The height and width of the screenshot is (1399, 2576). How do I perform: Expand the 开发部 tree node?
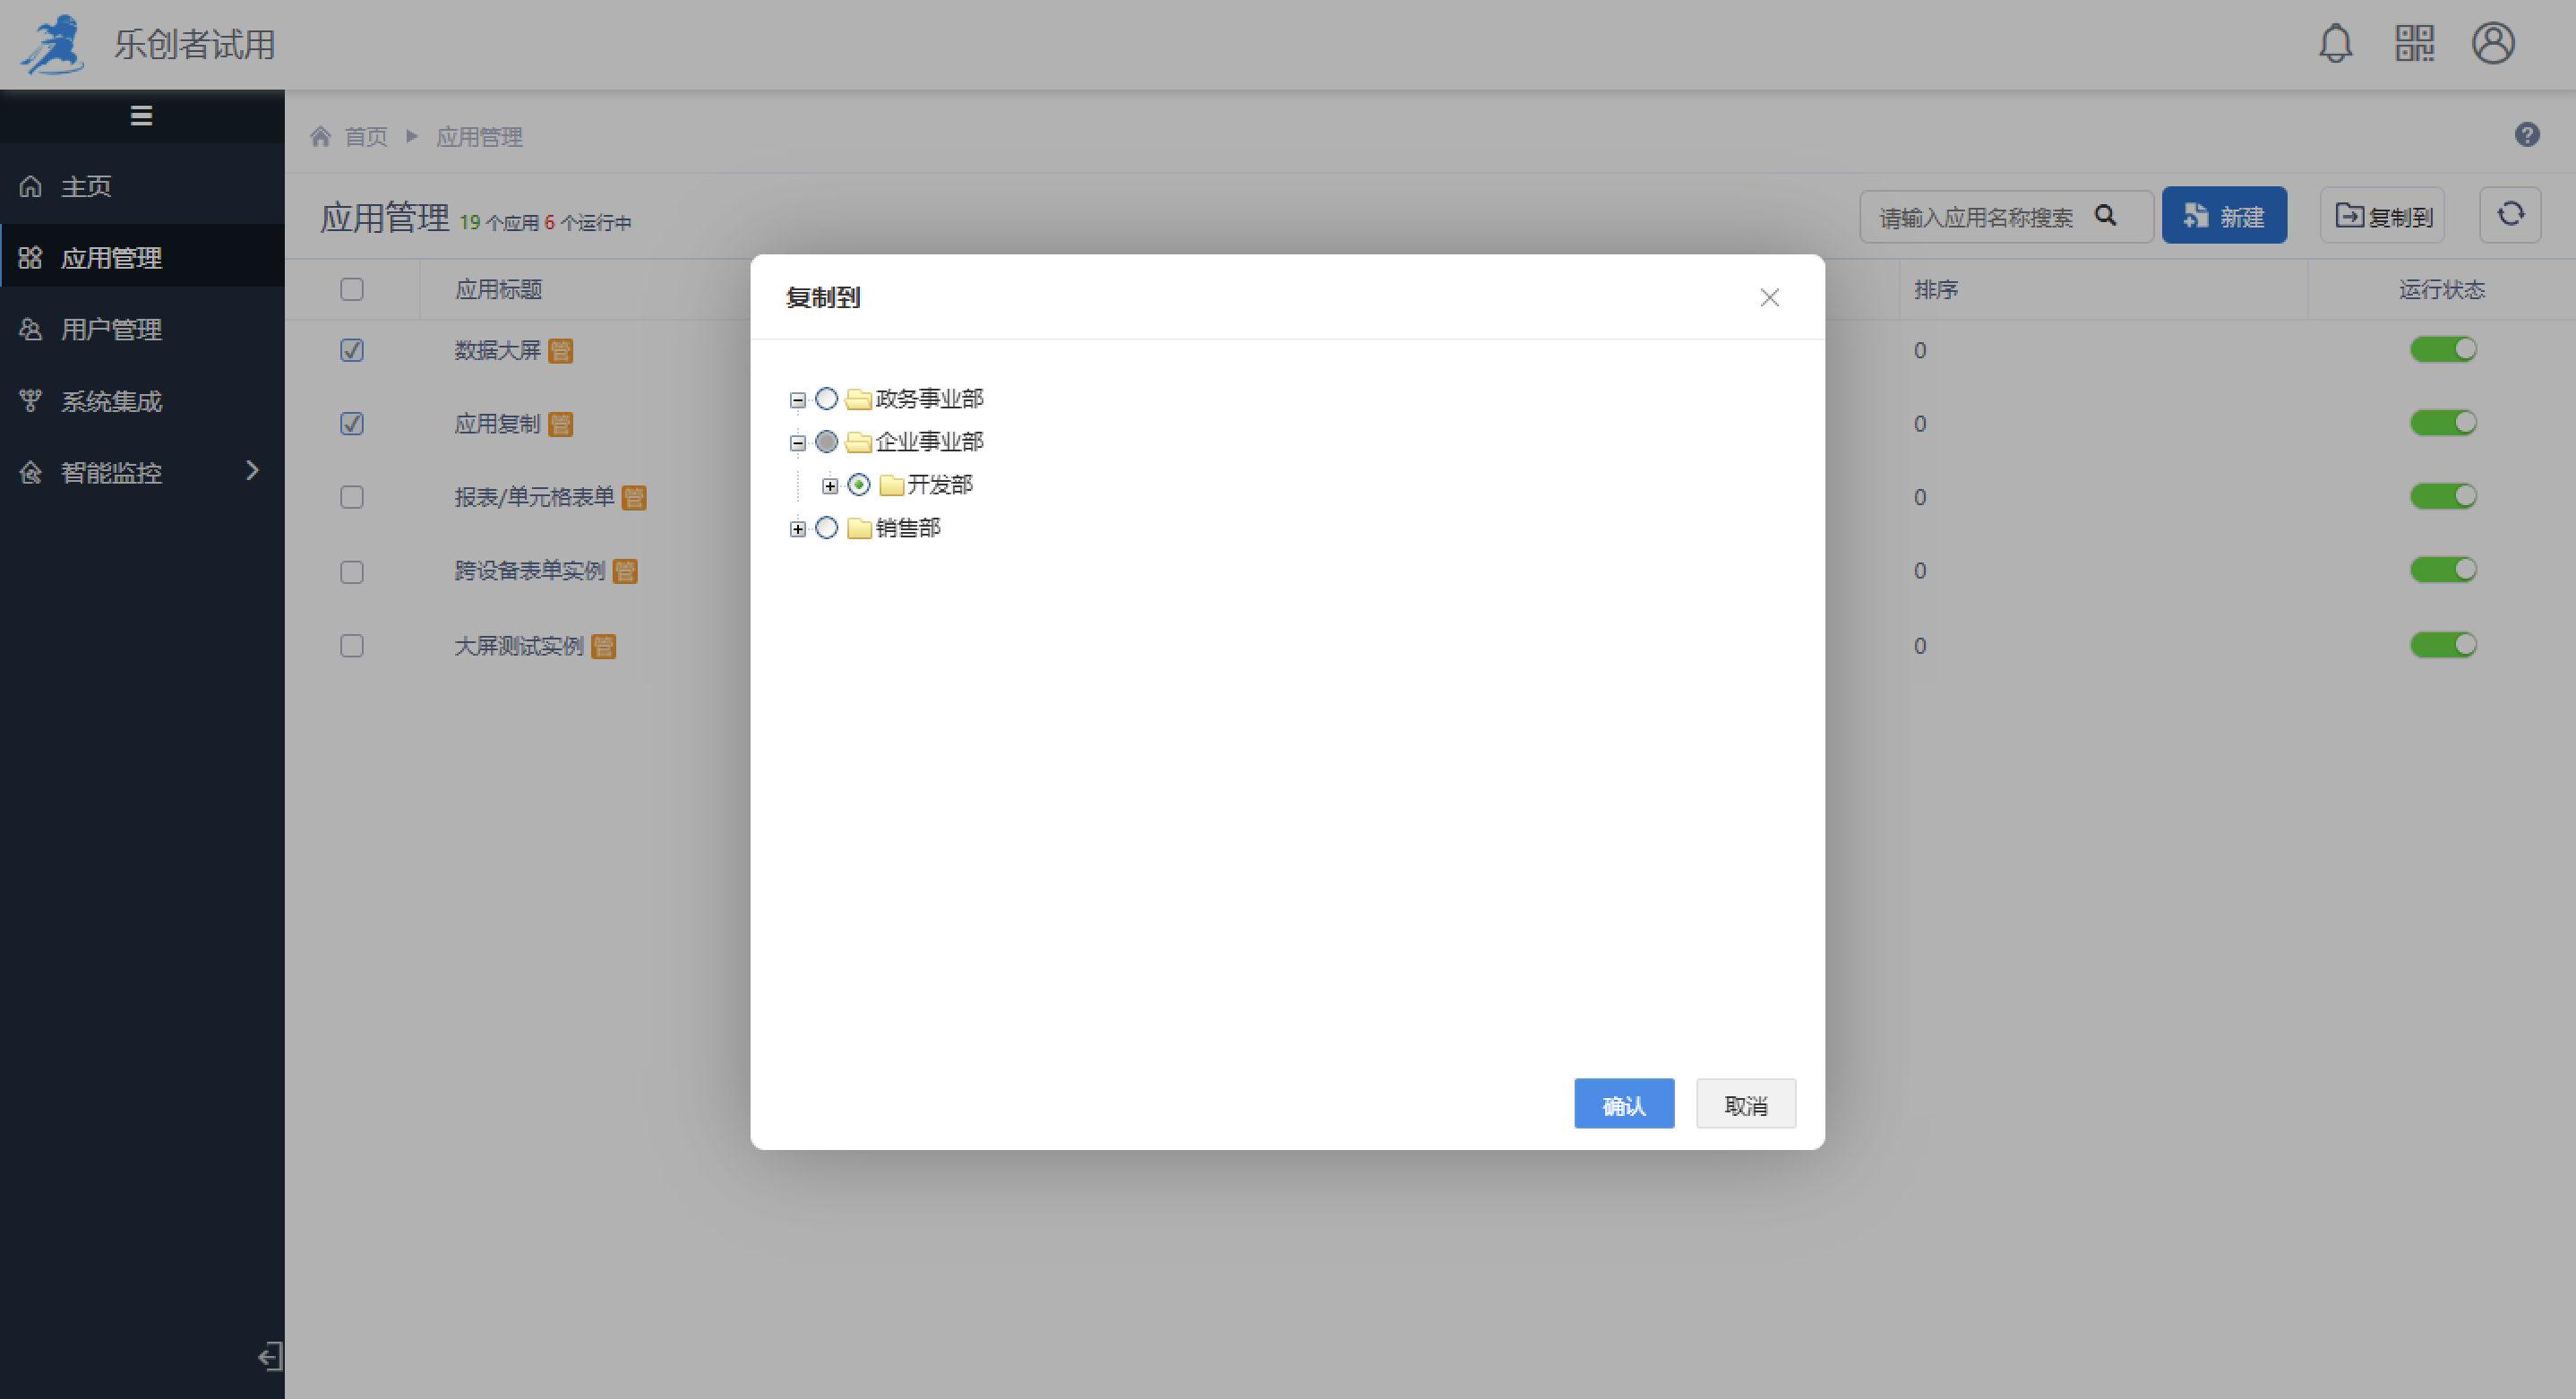pyautogui.click(x=830, y=486)
